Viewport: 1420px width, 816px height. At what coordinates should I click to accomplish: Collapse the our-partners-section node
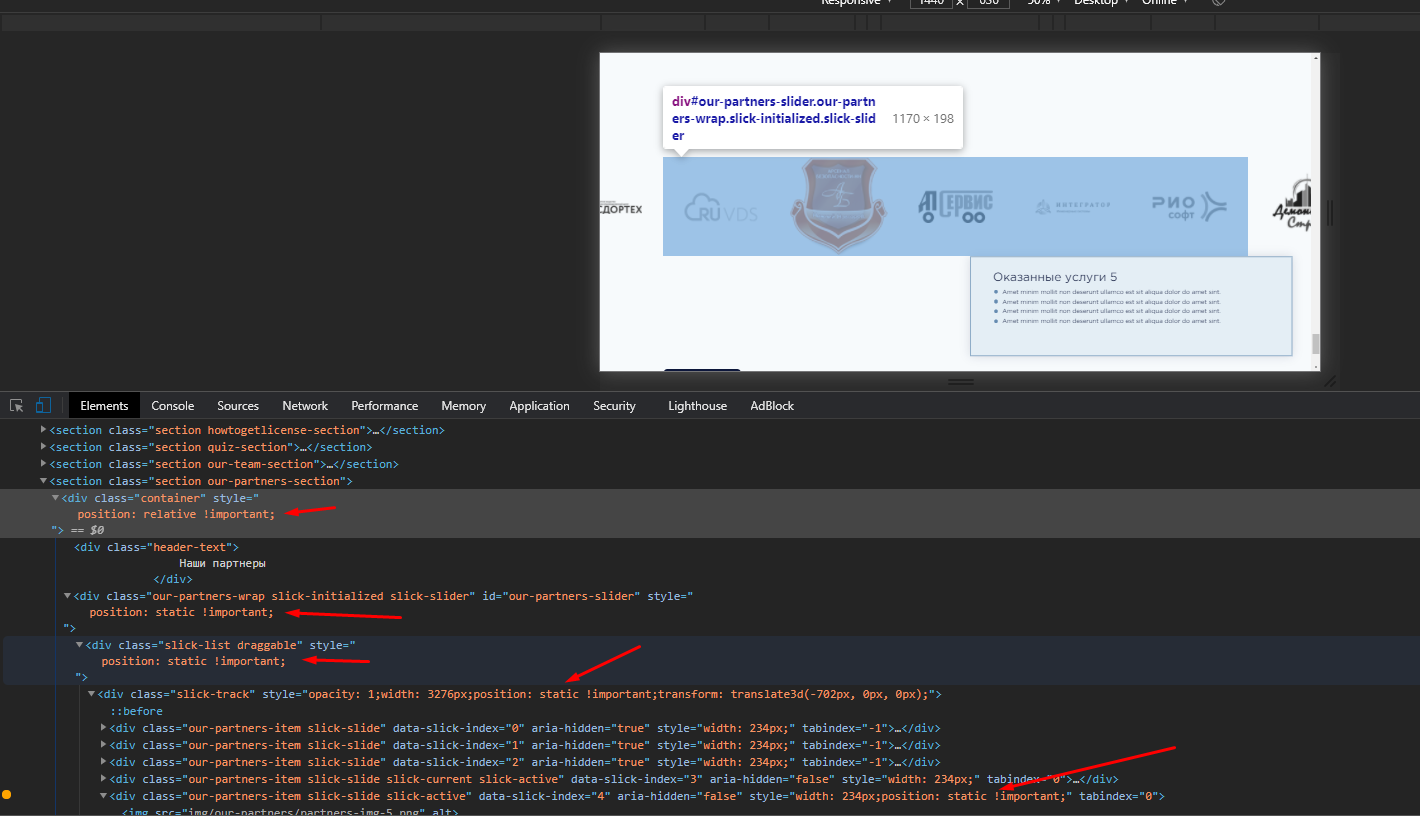43,481
